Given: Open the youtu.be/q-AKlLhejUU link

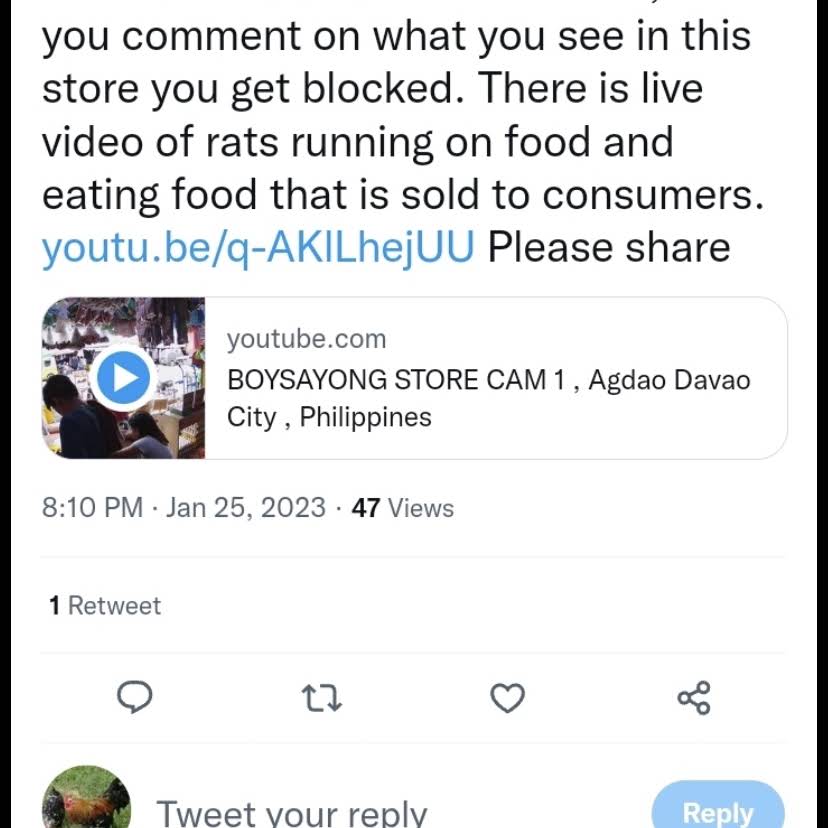Looking at the screenshot, I should 258,246.
